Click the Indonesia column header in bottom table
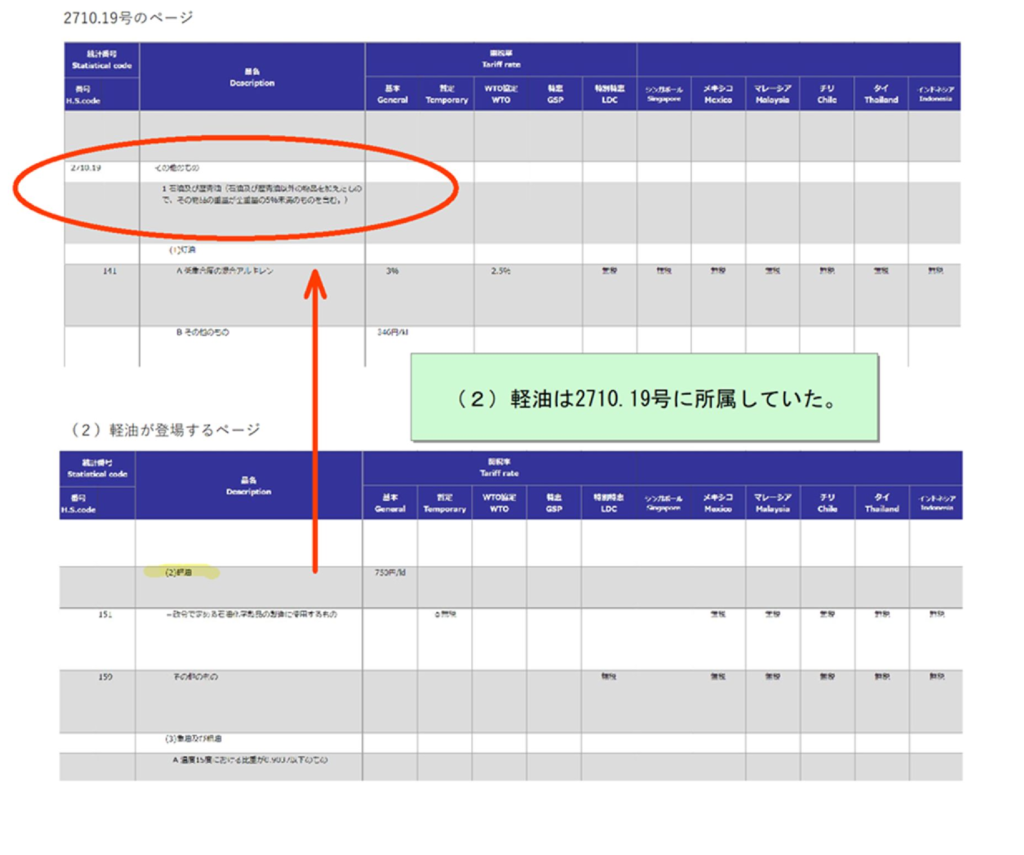The width and height of the screenshot is (1024, 855). click(936, 503)
